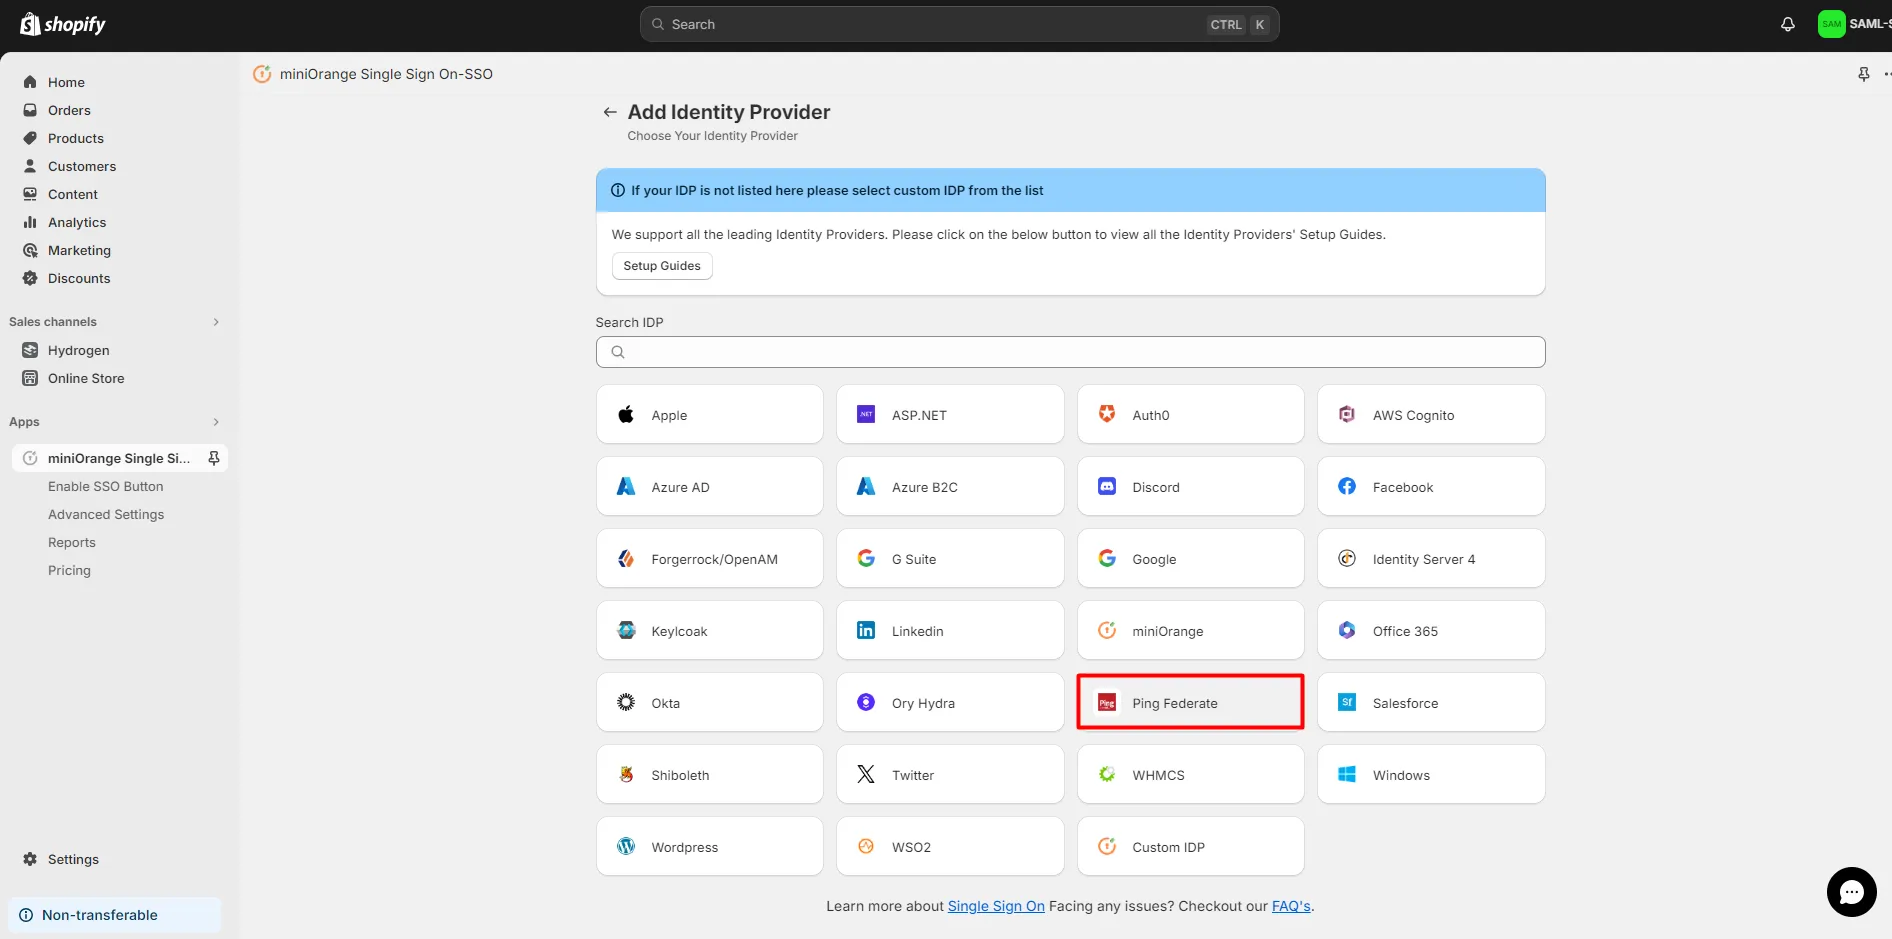Open the Single Sign On link

[x=996, y=906]
